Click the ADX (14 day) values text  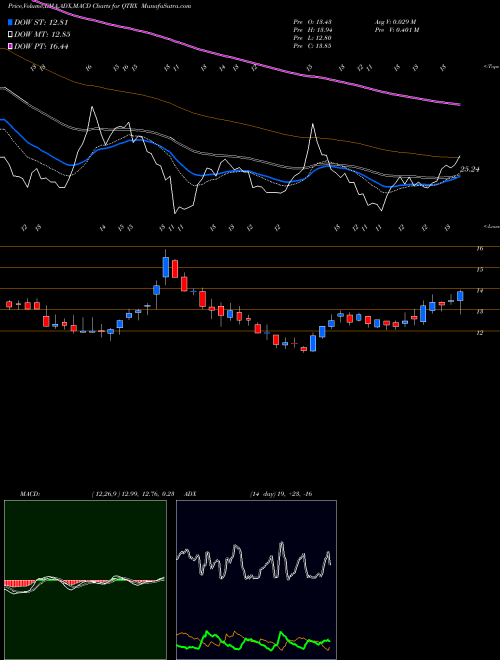point(281,494)
